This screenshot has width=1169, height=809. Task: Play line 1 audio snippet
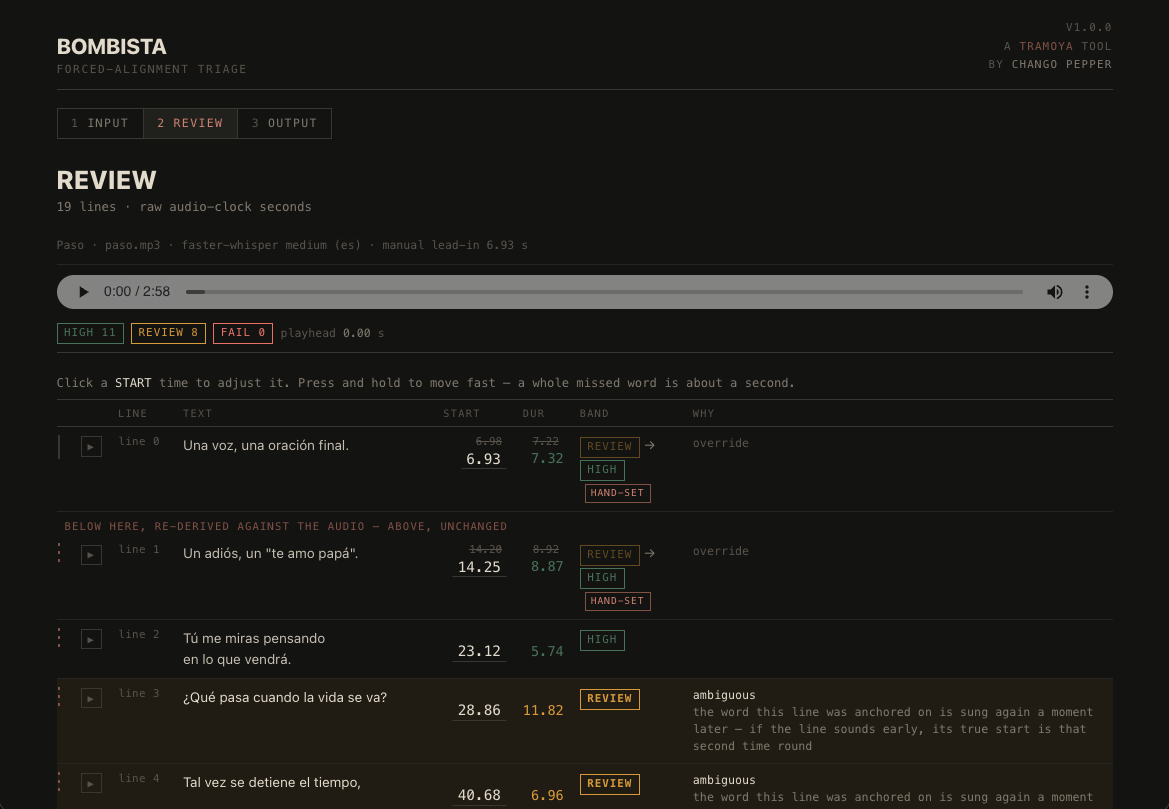point(91,555)
